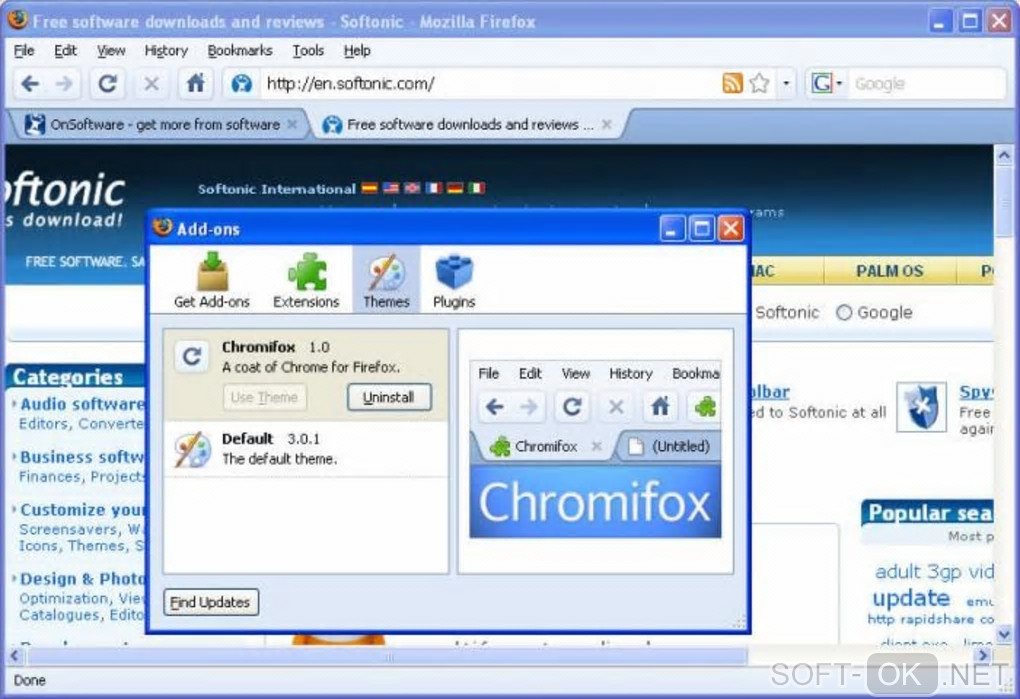The height and width of the screenshot is (699, 1020).
Task: Click the horizontal scrollbar thumb
Action: click(388, 657)
